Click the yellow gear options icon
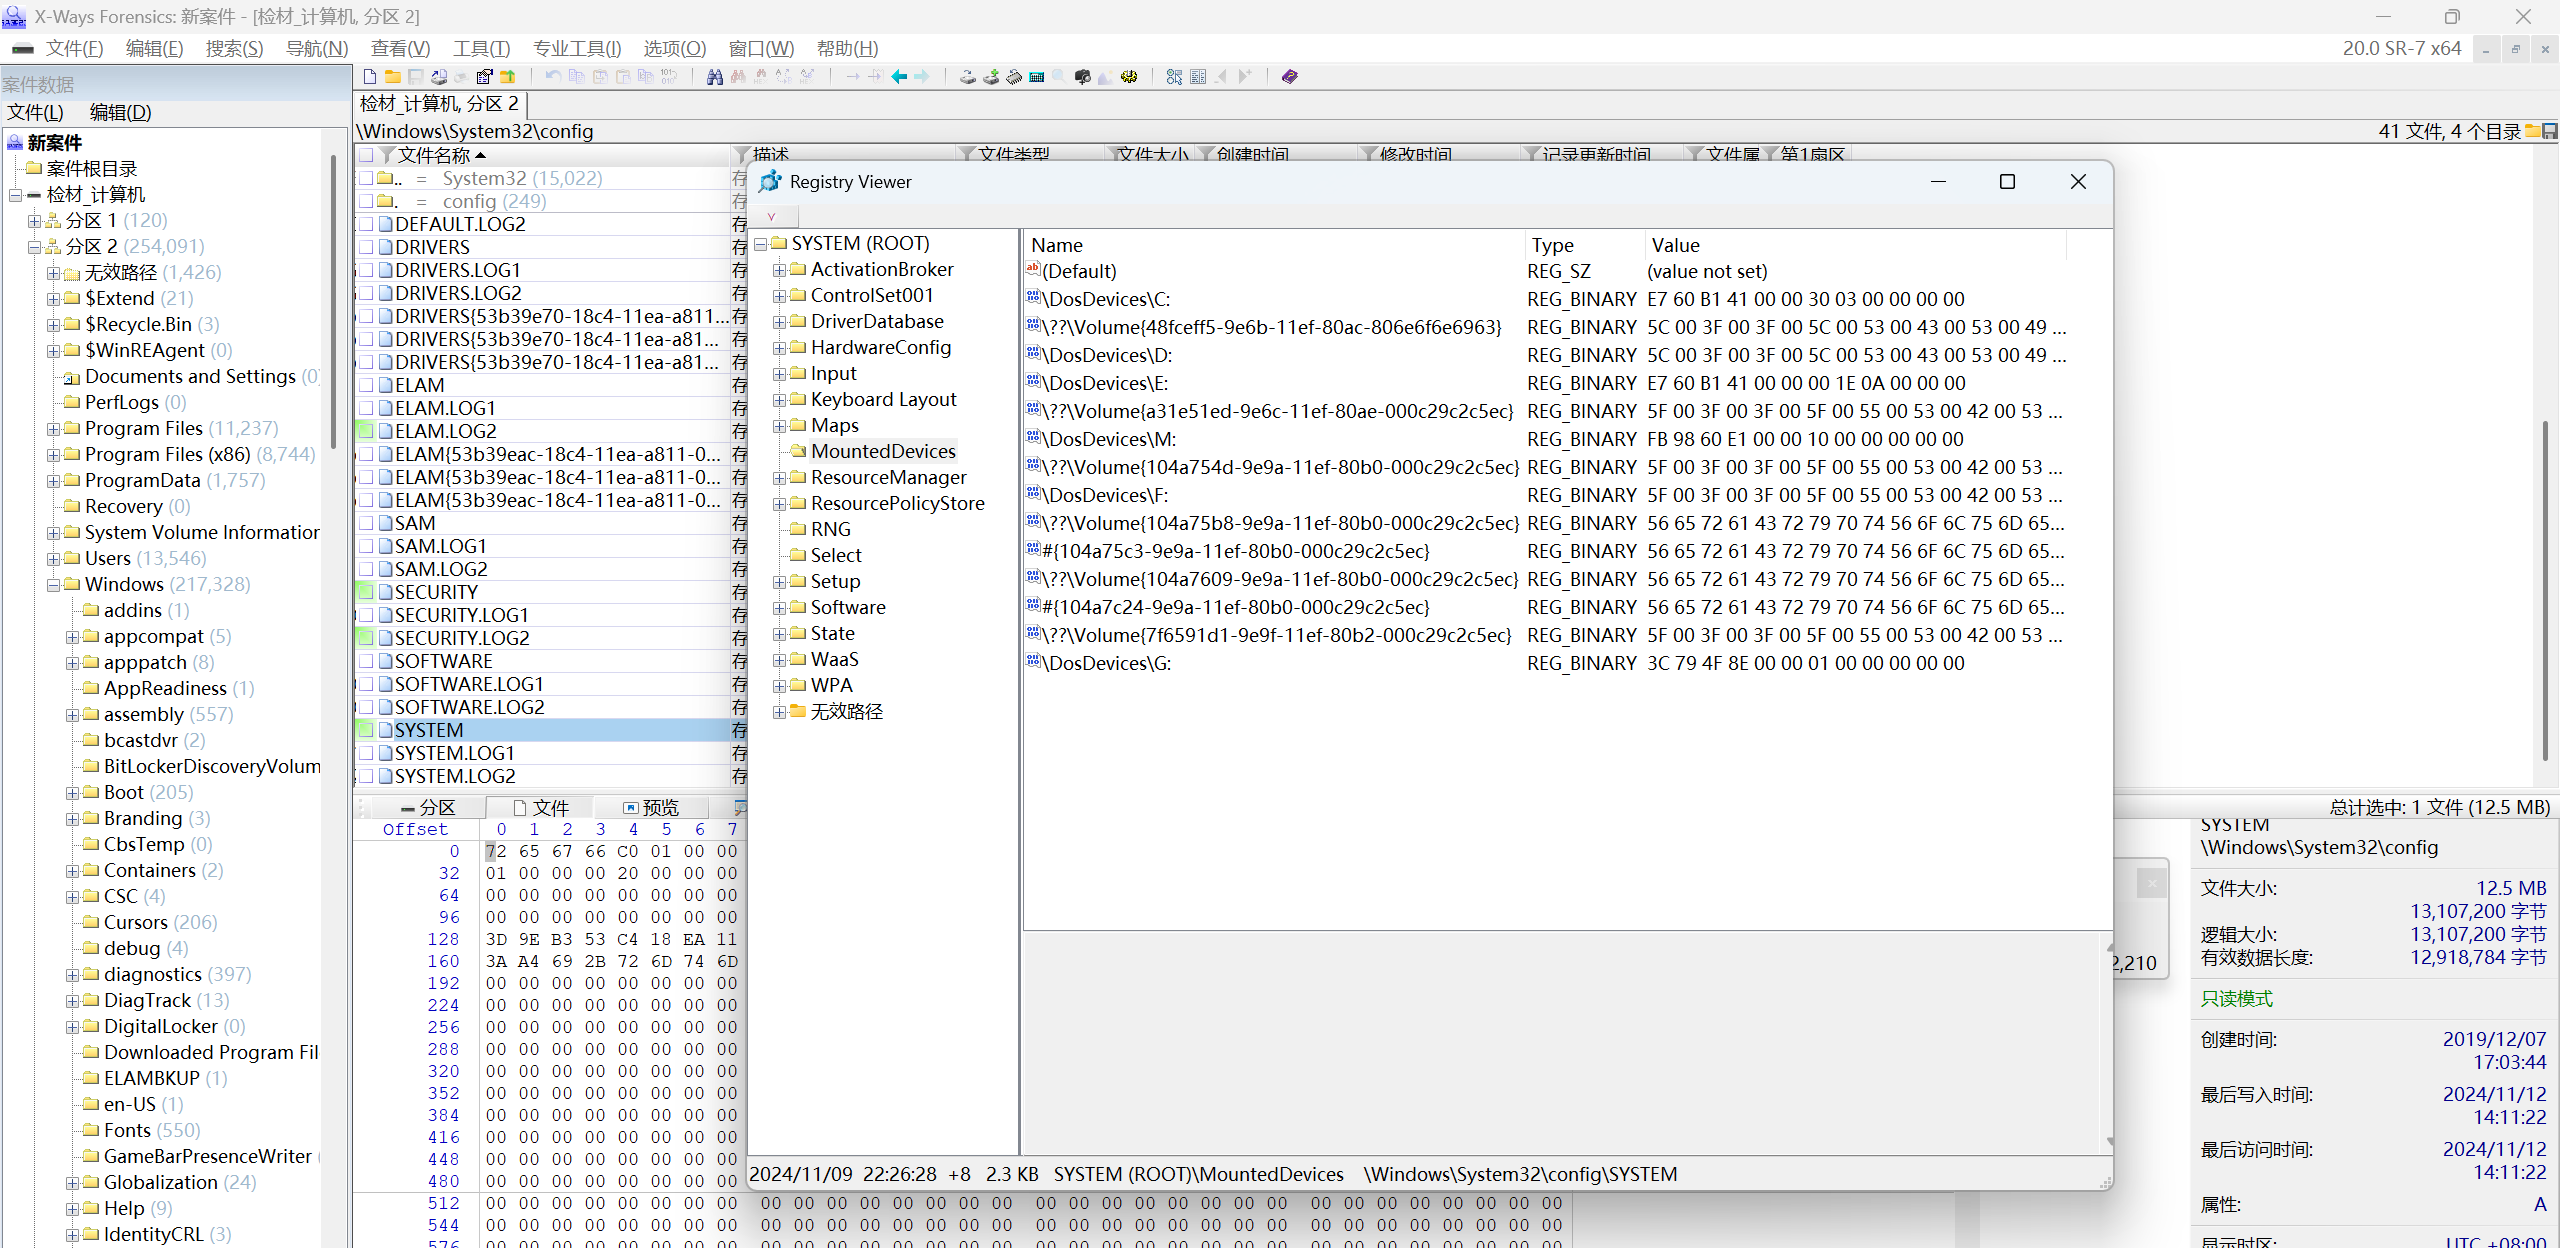The height and width of the screenshot is (1248, 2560). [1129, 77]
